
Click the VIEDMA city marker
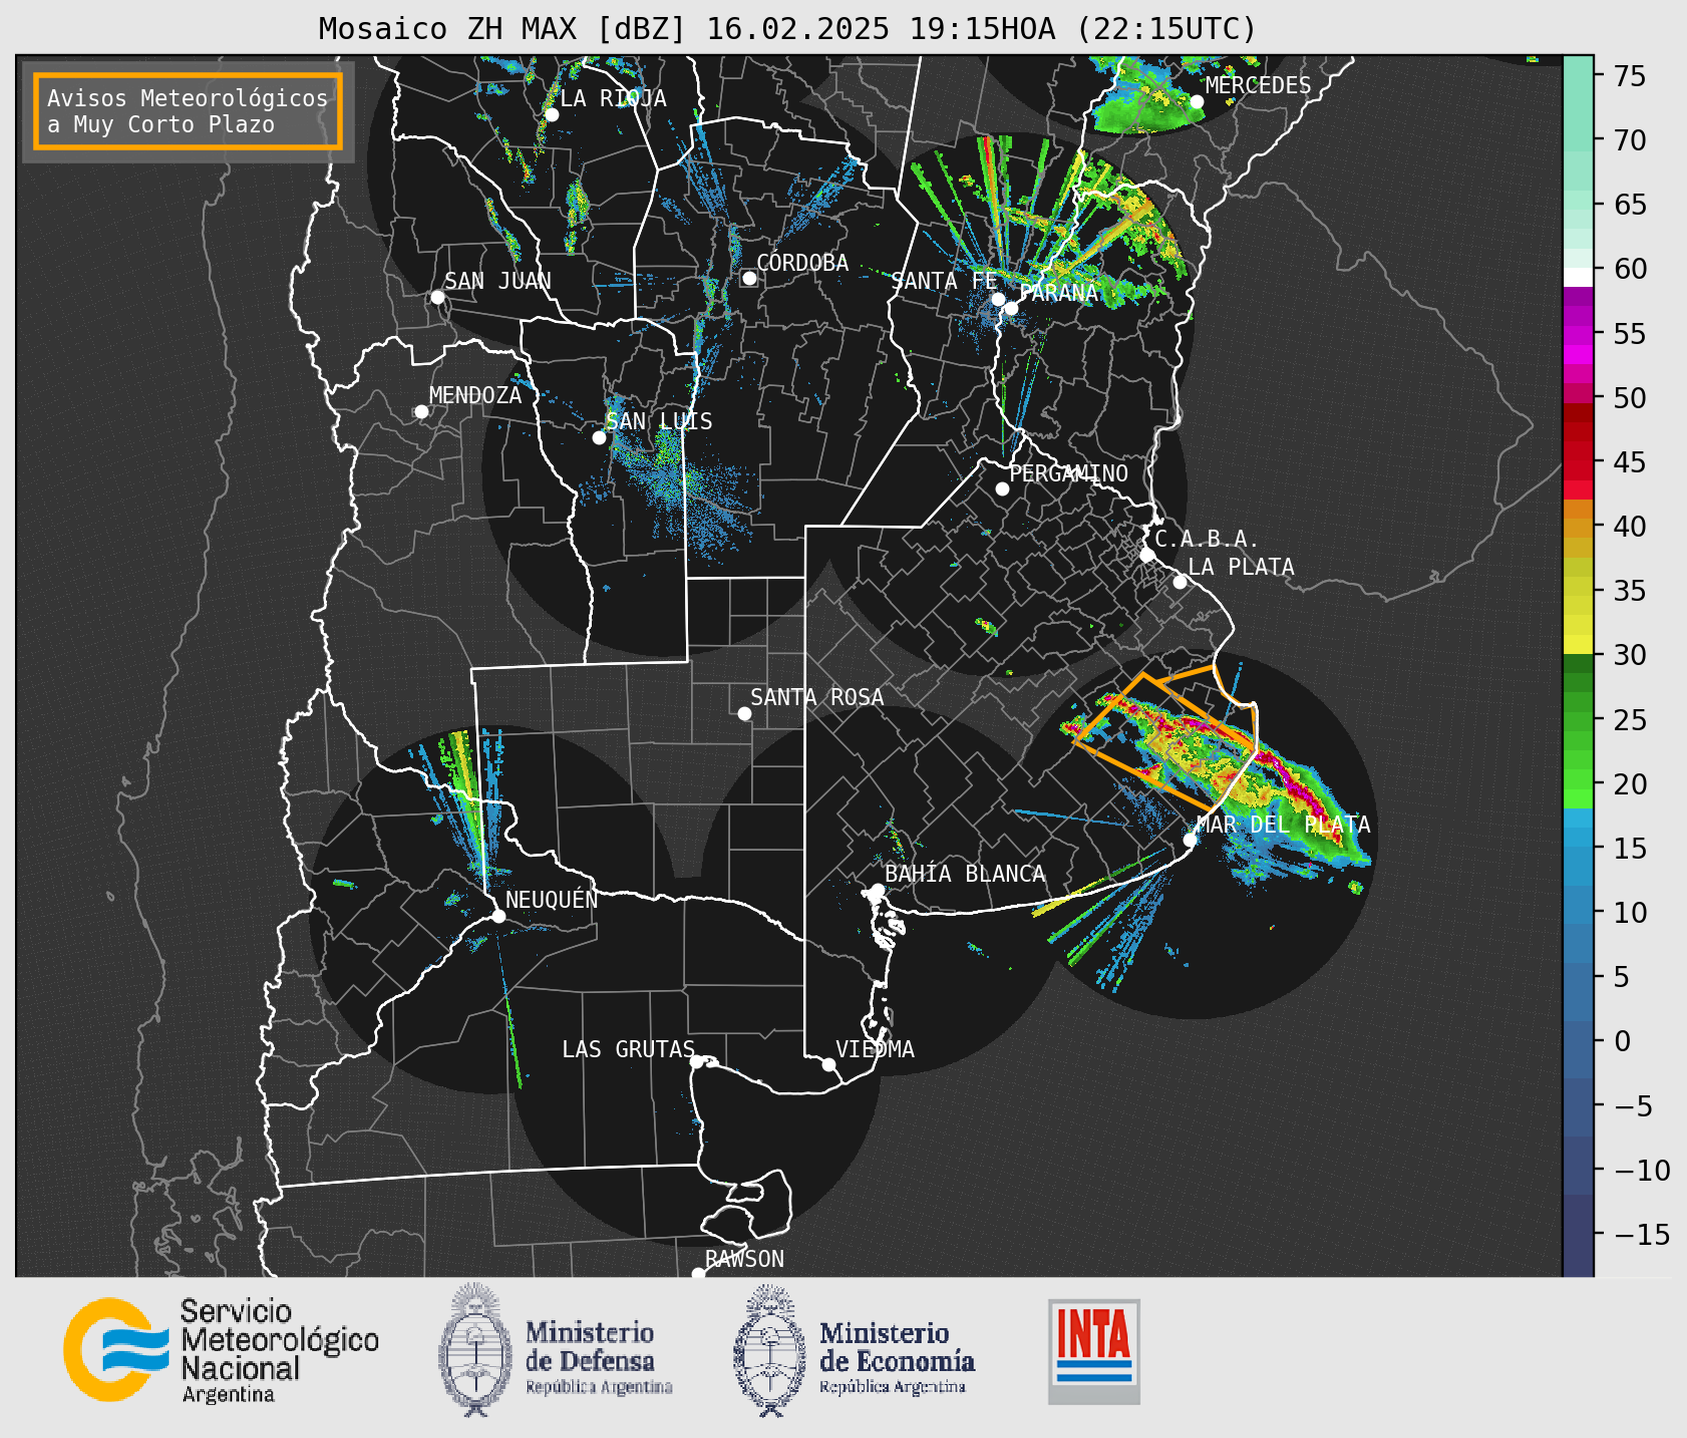point(828,1064)
